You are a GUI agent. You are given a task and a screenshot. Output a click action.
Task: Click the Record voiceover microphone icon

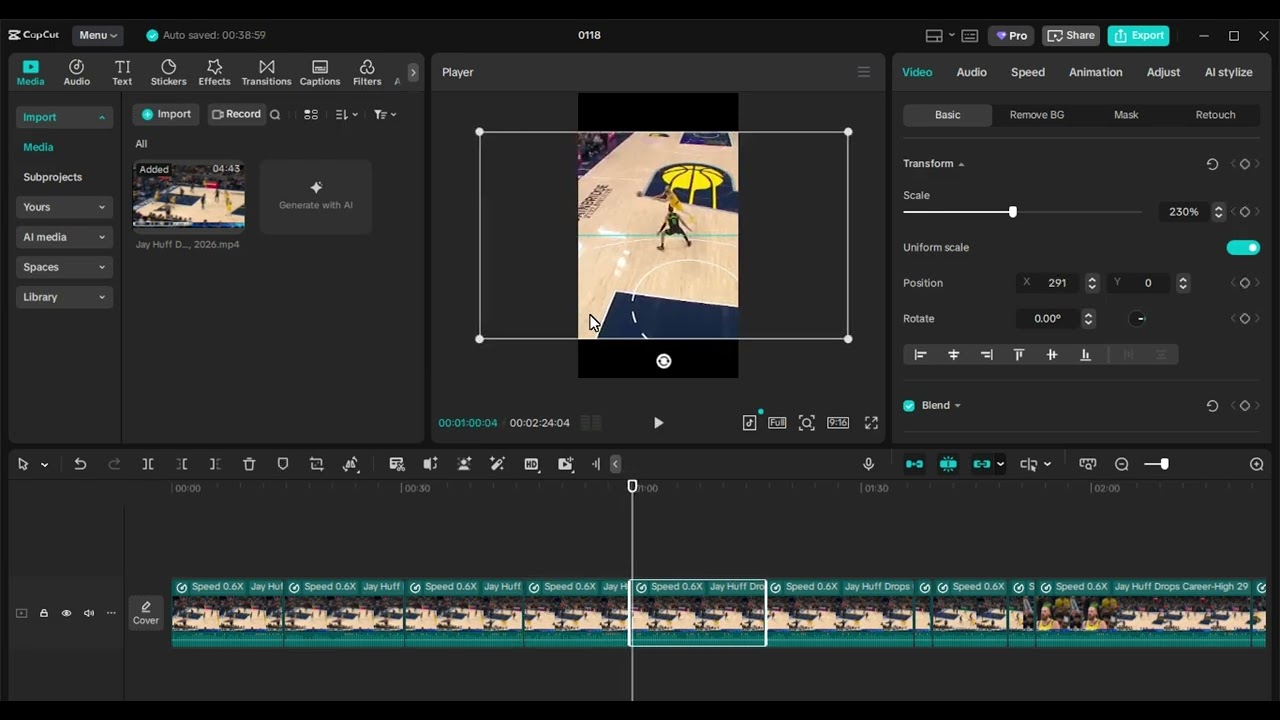pyautogui.click(x=868, y=464)
